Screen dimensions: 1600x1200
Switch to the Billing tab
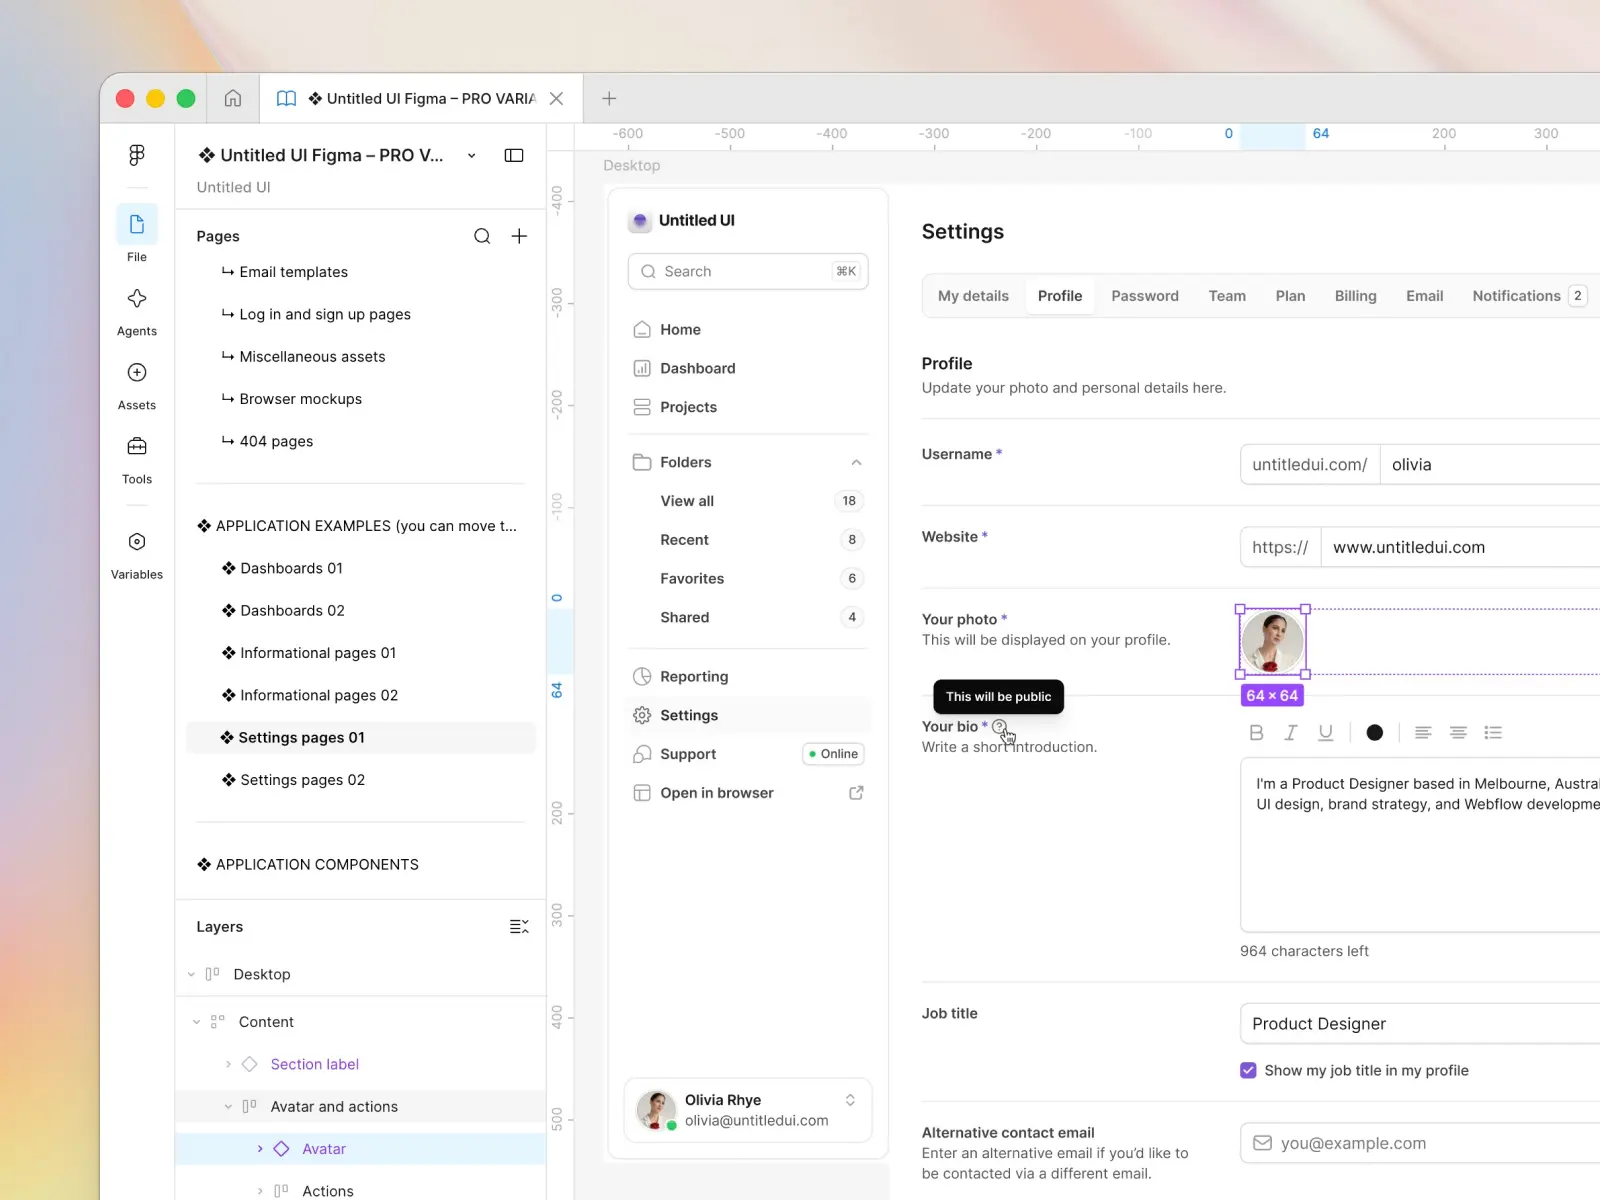tap(1355, 296)
